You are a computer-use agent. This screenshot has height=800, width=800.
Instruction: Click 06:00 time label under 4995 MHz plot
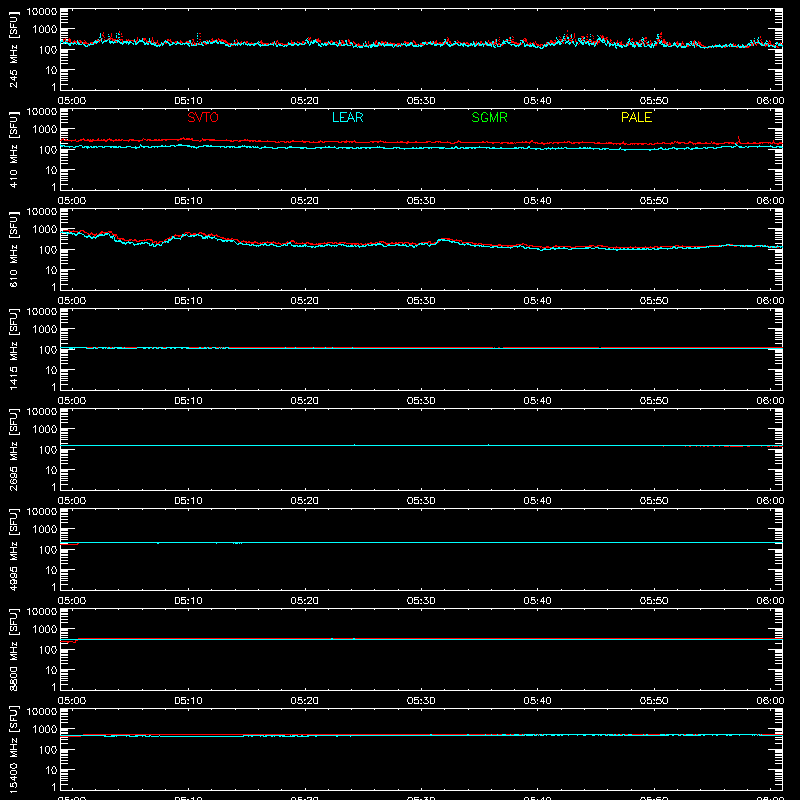pos(770,601)
